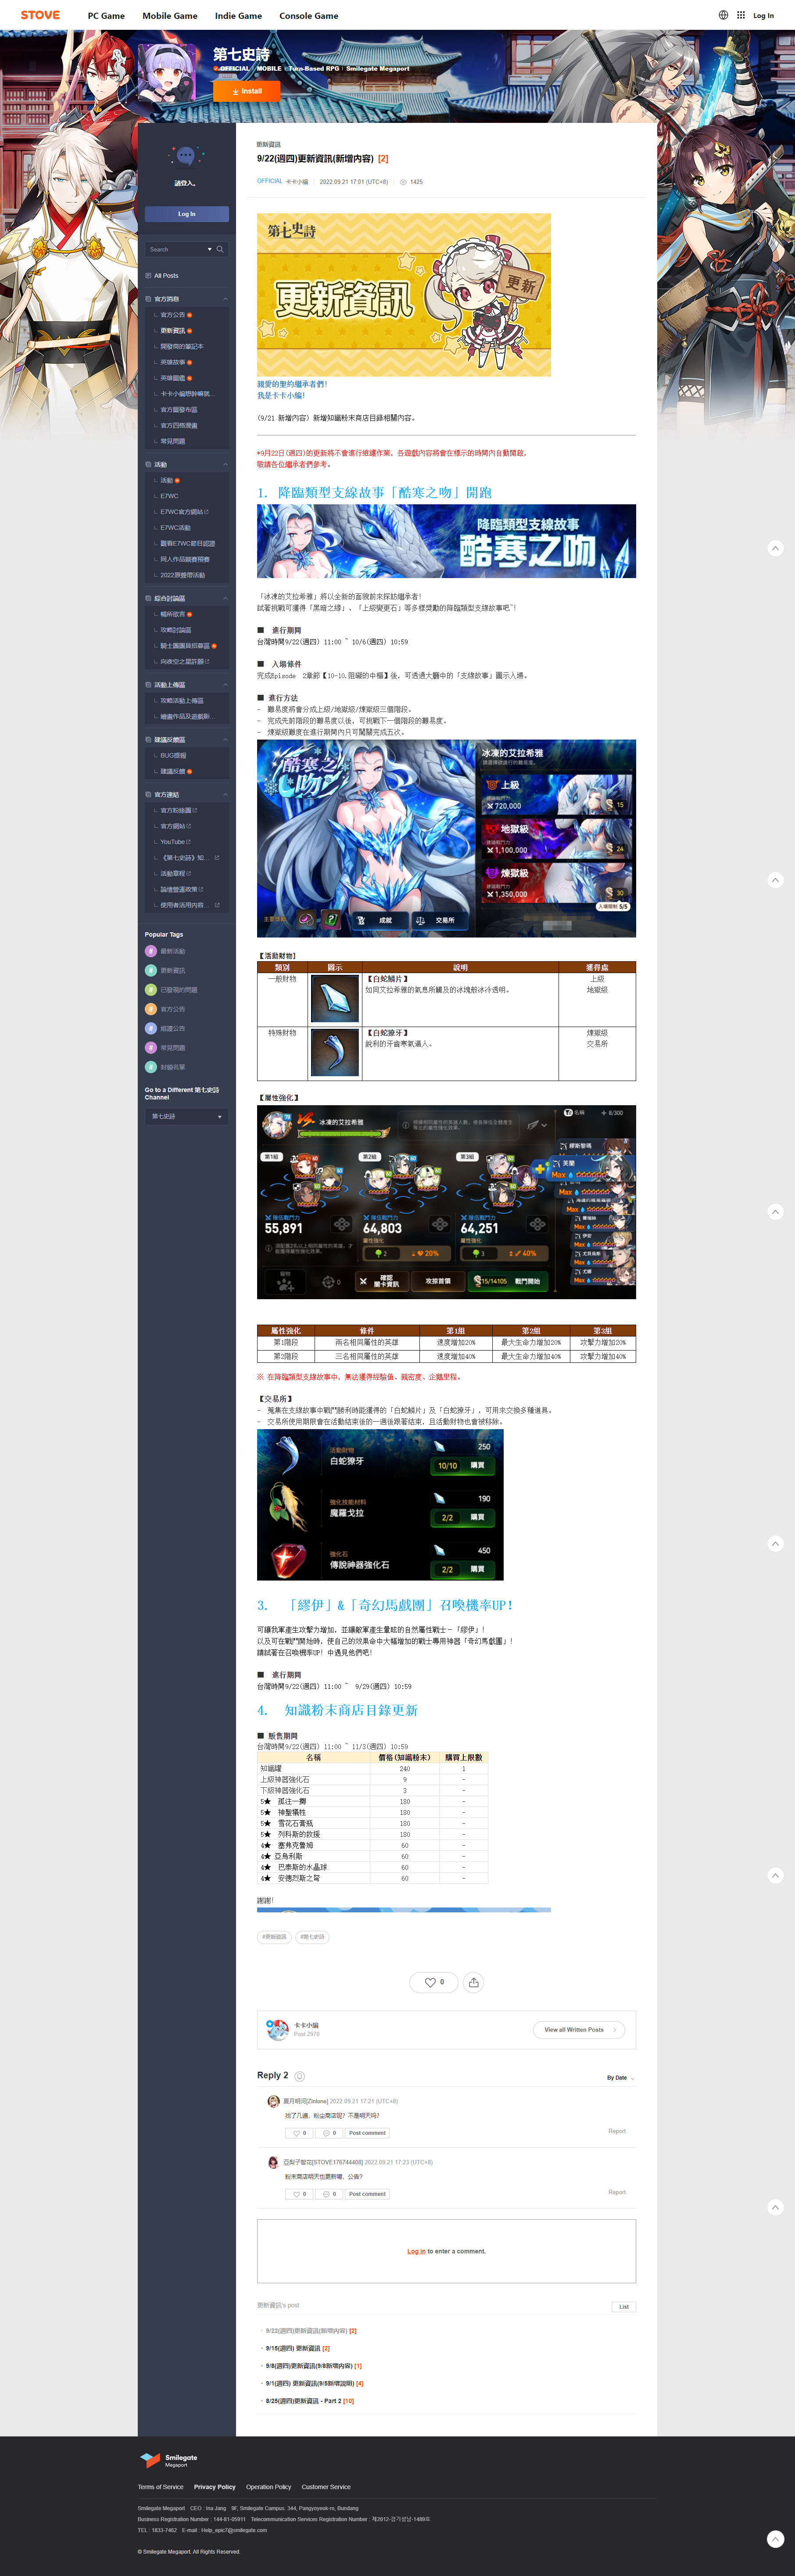Open the BUG提報 board
The height and width of the screenshot is (2576, 795).
[173, 755]
